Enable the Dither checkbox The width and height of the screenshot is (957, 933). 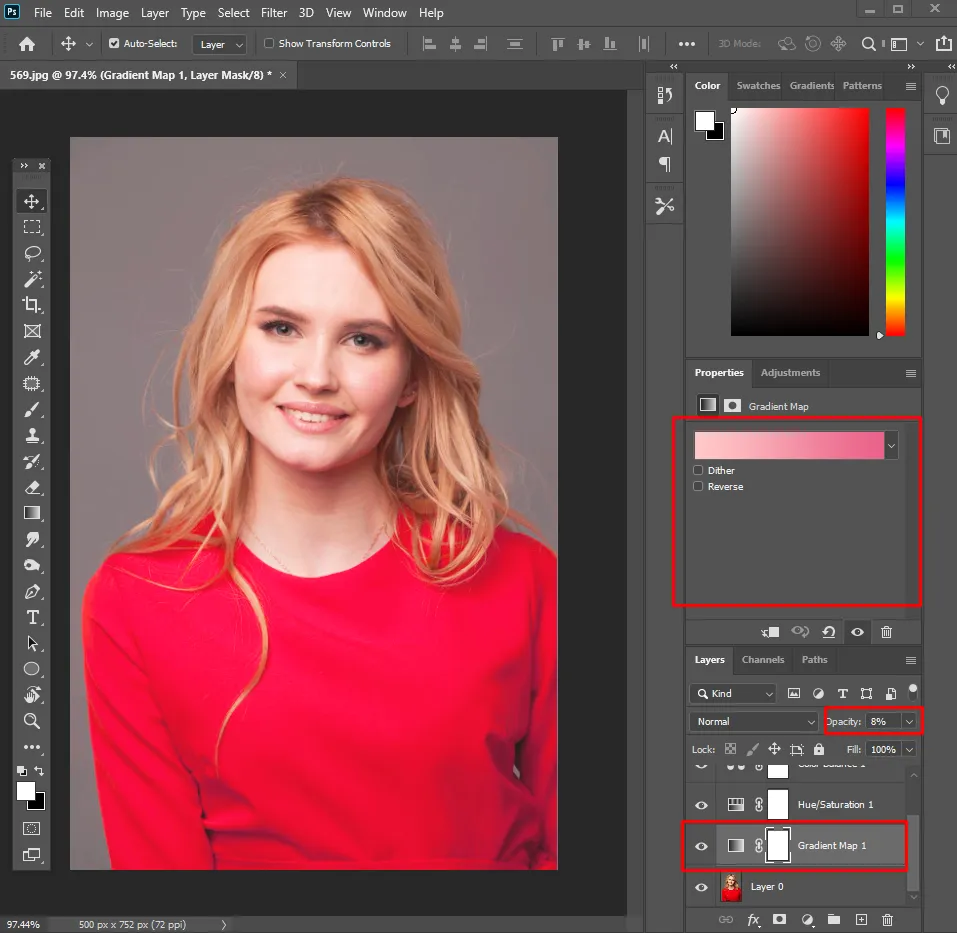point(698,470)
